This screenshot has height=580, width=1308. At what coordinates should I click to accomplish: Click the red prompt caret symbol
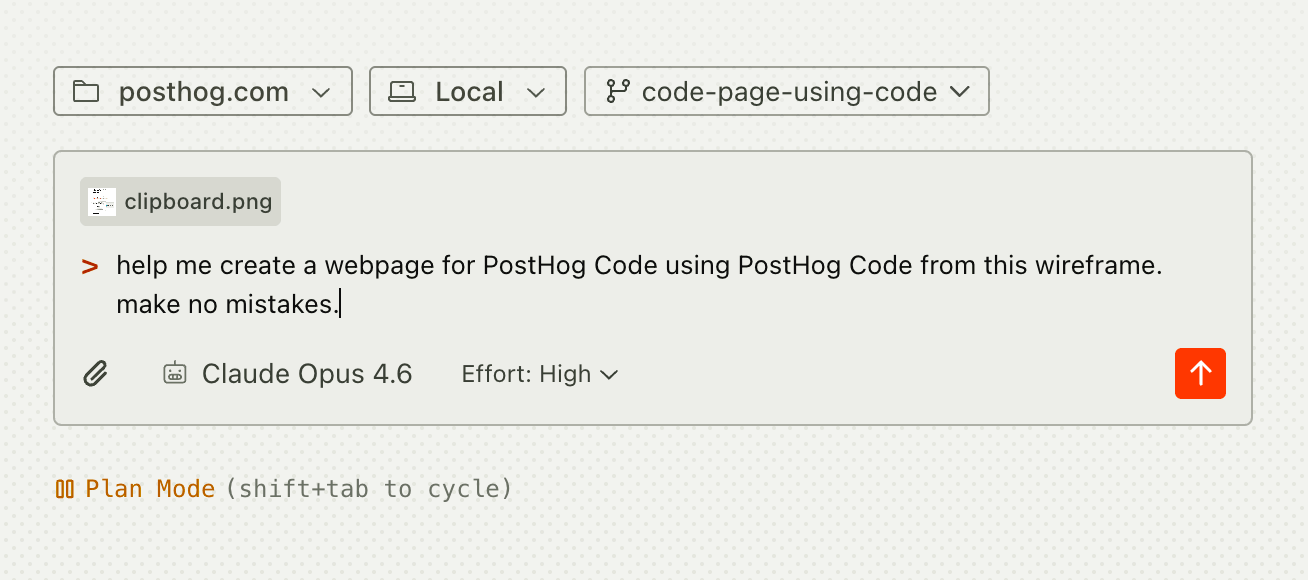tap(90, 267)
